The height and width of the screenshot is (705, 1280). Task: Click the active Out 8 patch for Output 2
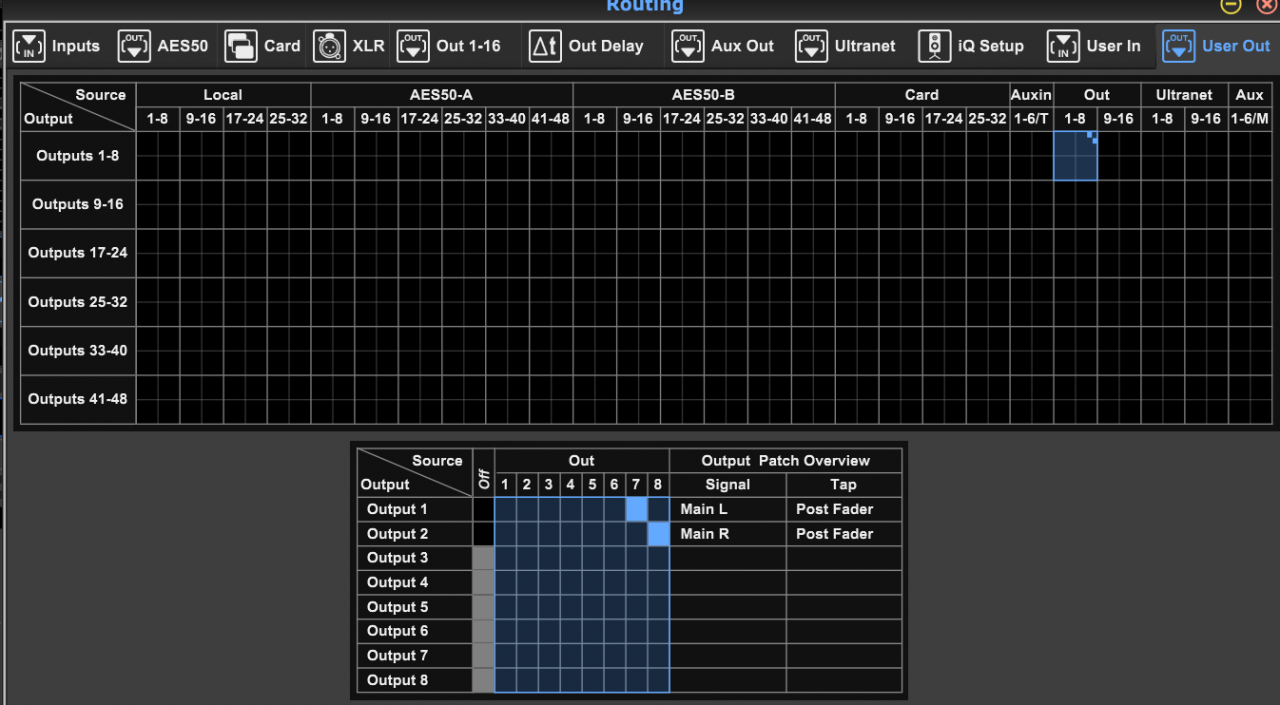pos(658,534)
